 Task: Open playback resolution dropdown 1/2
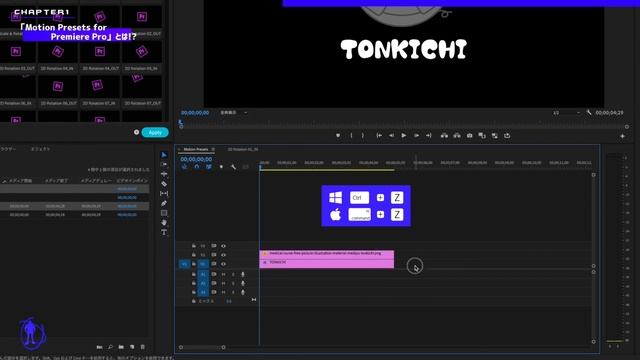click(x=566, y=113)
